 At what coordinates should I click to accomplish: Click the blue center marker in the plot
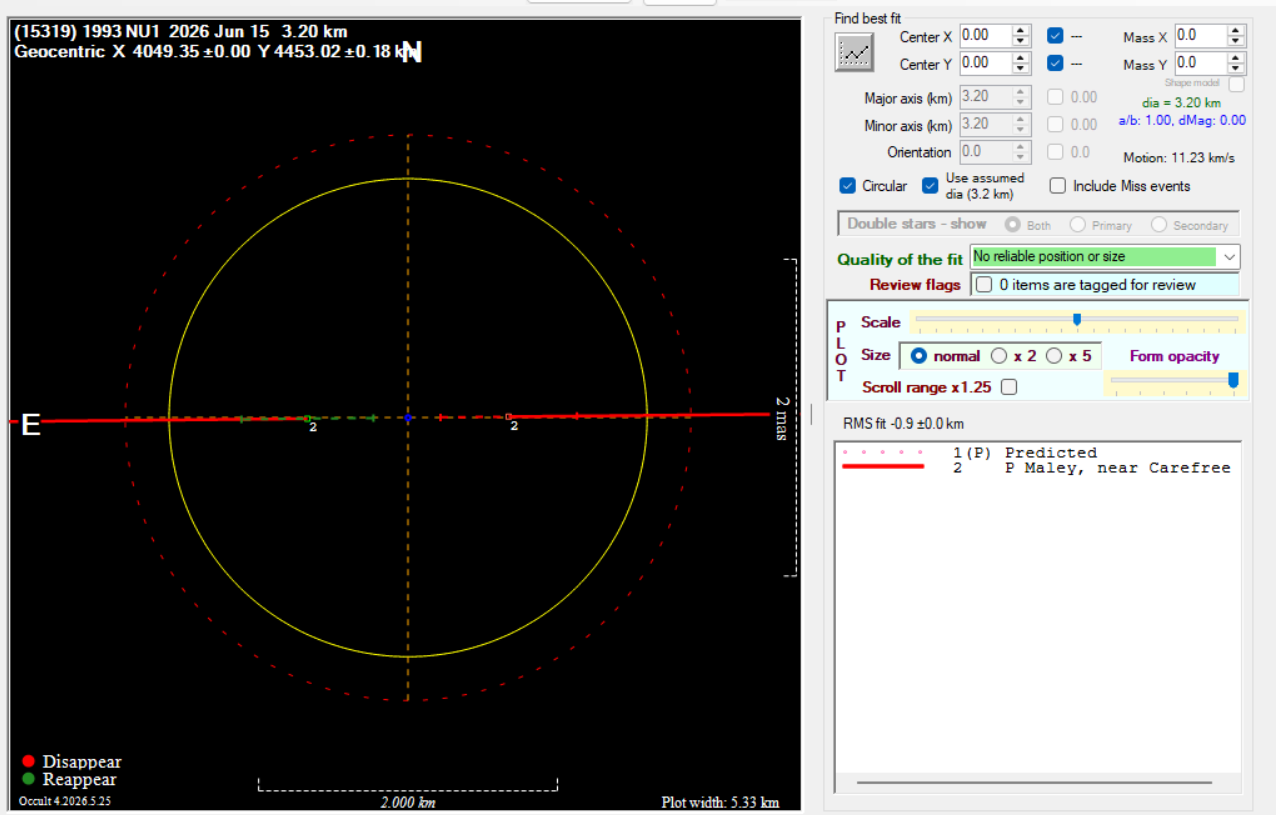pos(408,417)
